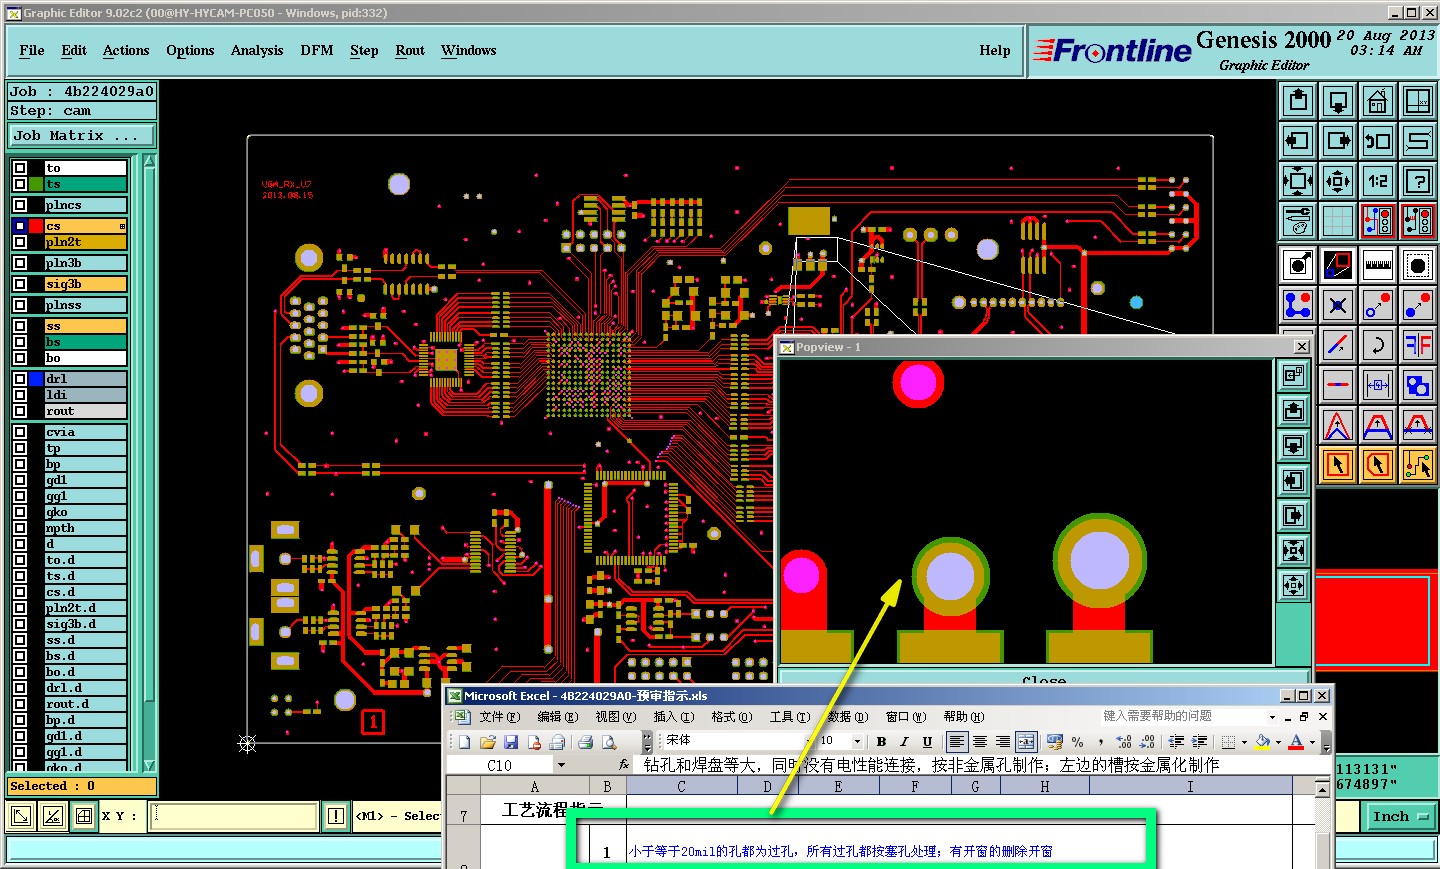This screenshot has width=1440, height=869.
Task: Click the Italic icon in Excel toolbar
Action: tap(904, 742)
